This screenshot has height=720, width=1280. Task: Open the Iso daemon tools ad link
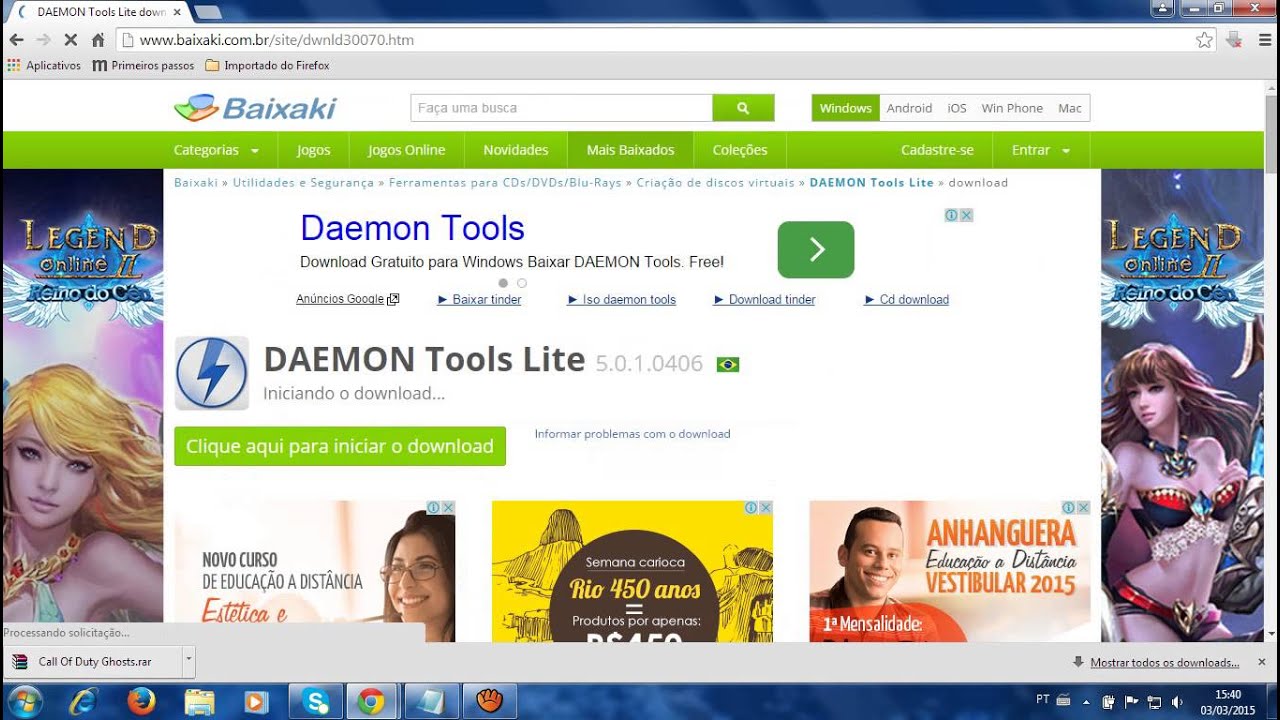coord(622,299)
